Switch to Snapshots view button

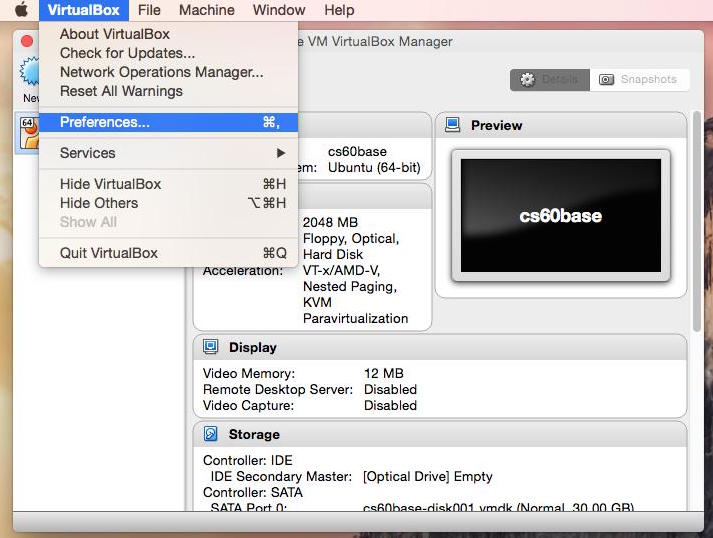639,80
